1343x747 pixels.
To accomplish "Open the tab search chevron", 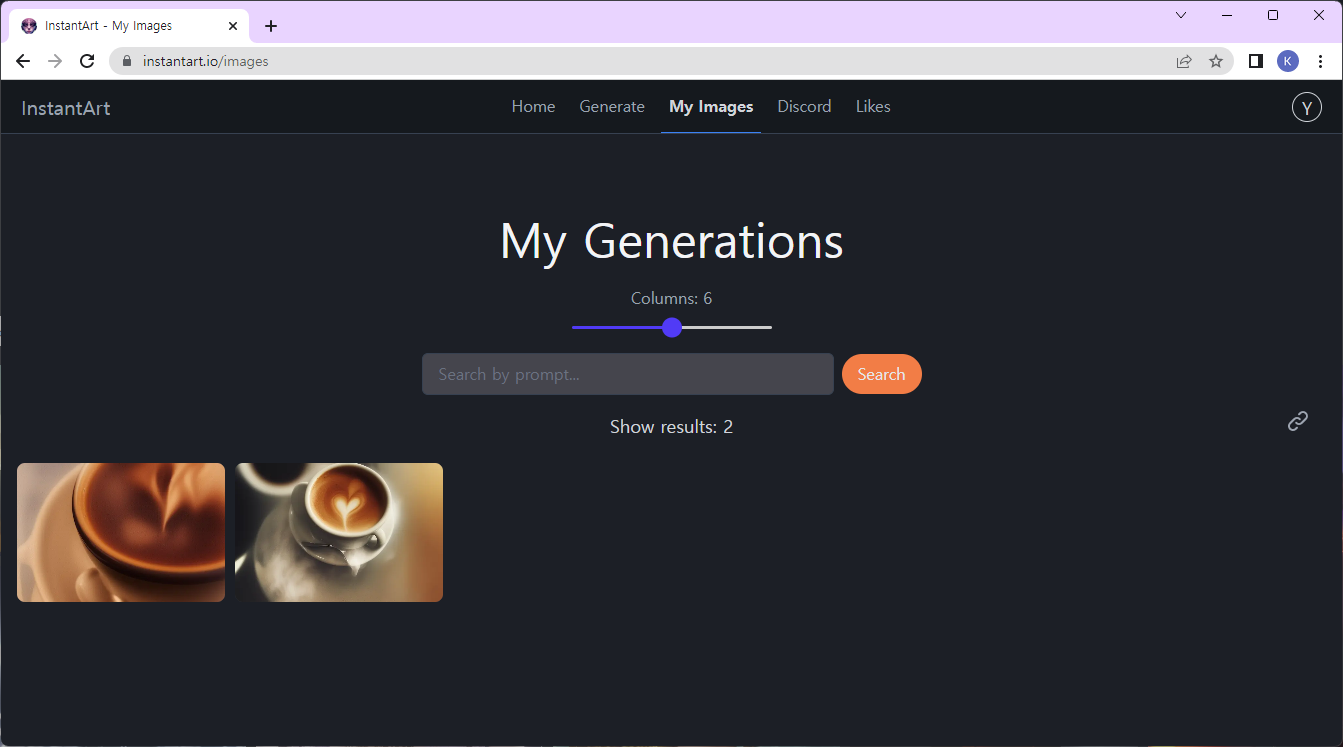I will pyautogui.click(x=1181, y=15).
